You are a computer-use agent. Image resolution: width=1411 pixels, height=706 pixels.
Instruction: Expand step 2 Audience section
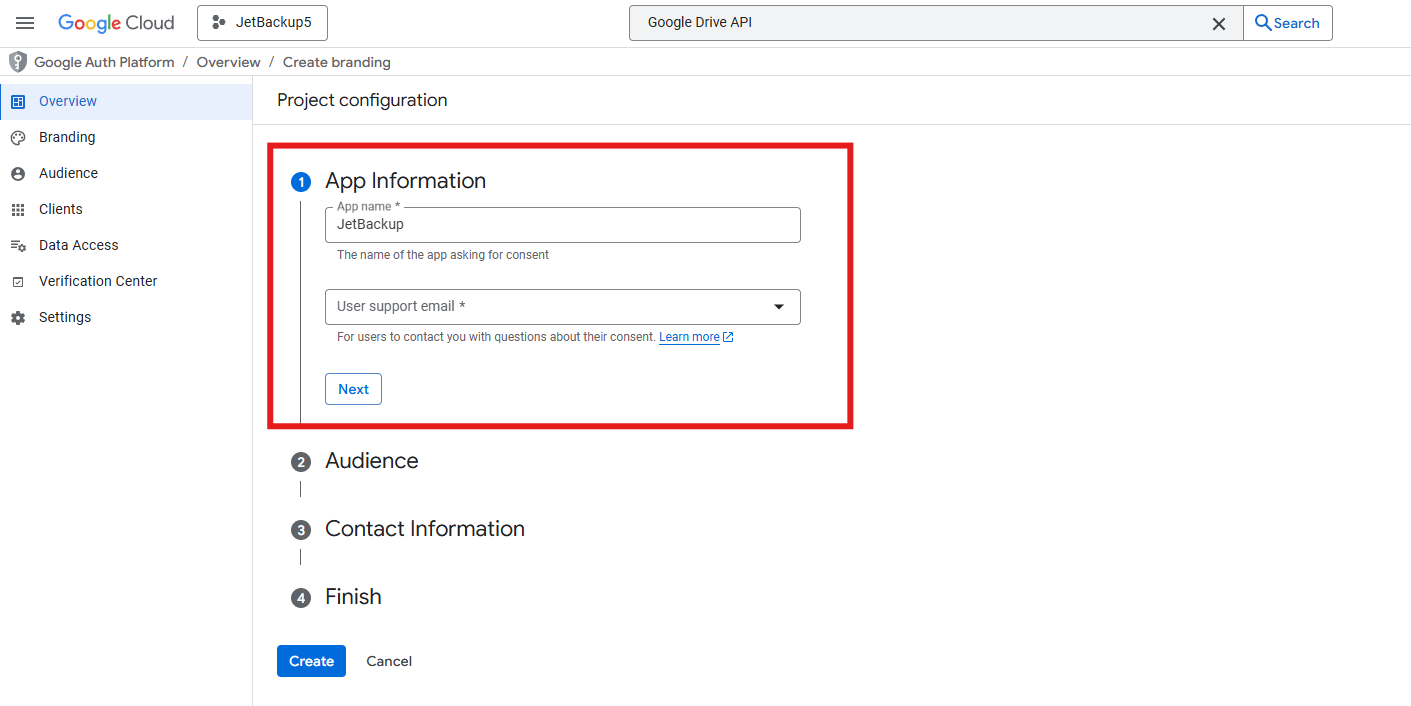coord(371,461)
